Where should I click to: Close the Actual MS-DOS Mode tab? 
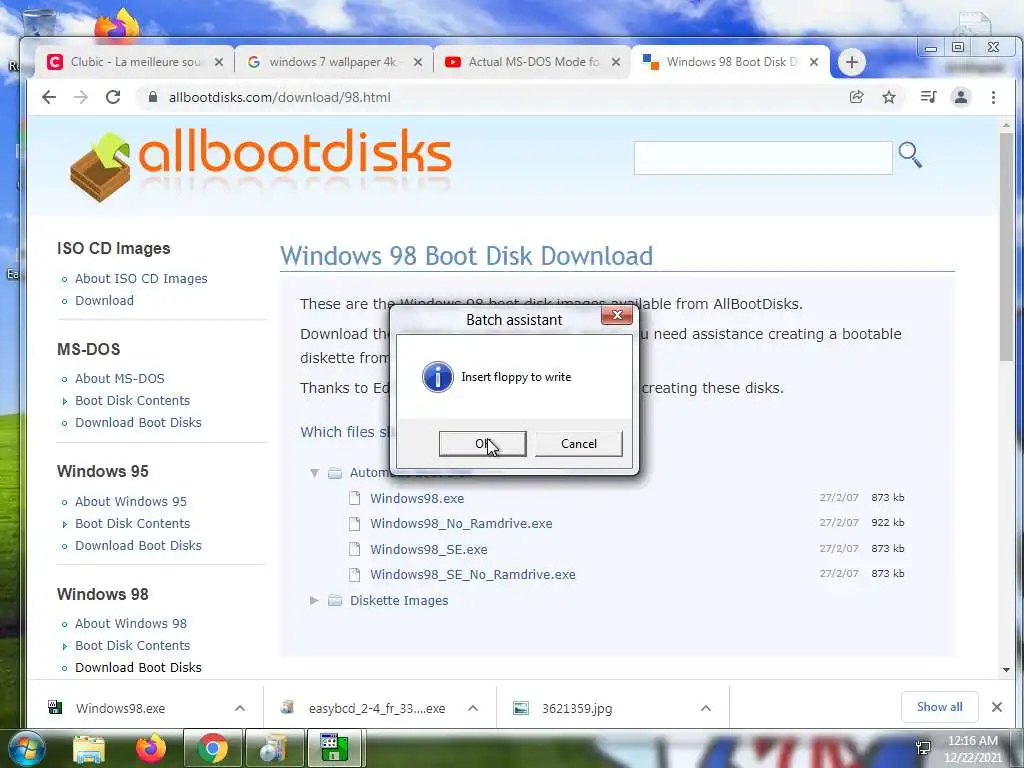pyautogui.click(x=616, y=62)
